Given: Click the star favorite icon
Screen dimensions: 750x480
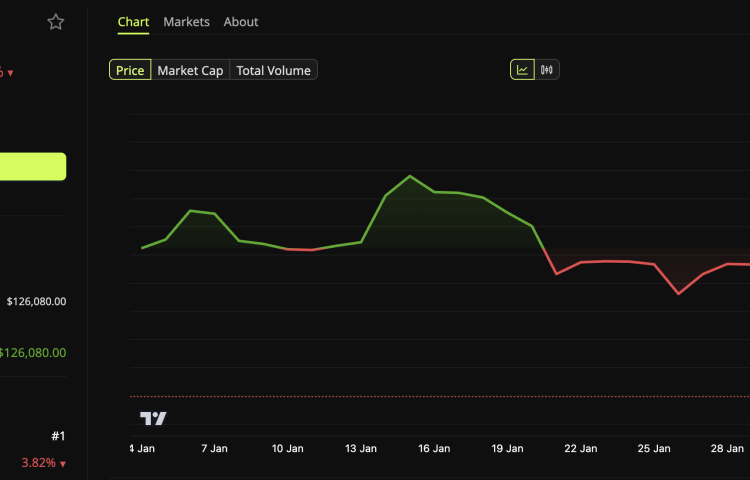Looking at the screenshot, I should point(56,22).
